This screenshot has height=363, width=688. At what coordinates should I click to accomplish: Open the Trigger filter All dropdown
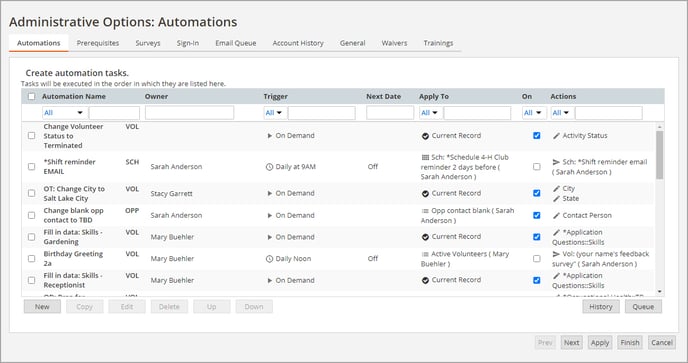click(x=275, y=113)
